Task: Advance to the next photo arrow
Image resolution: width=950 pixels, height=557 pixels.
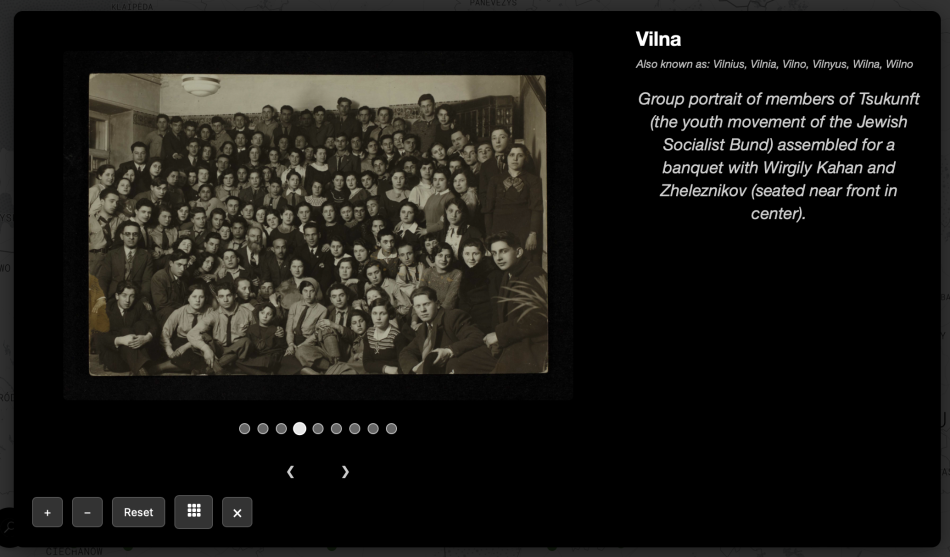Action: click(x=345, y=471)
